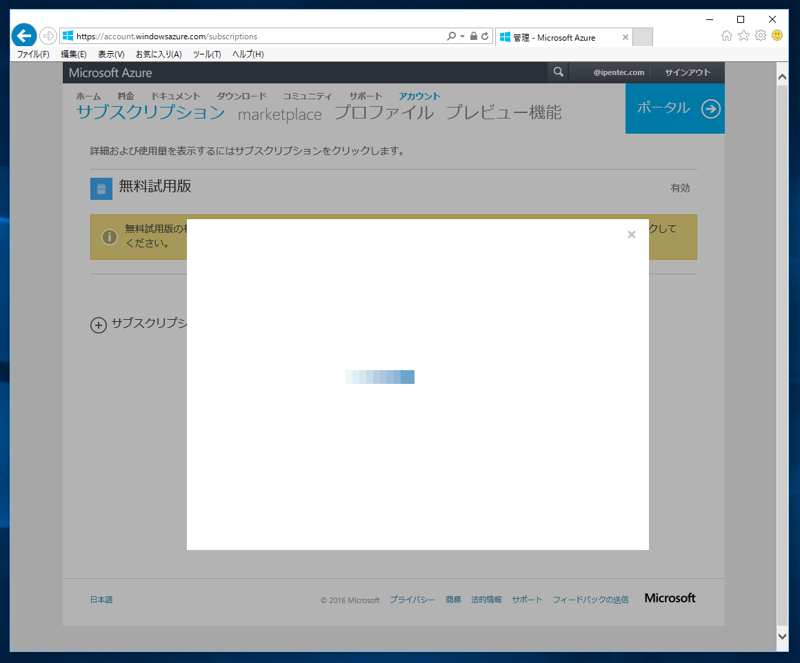800x663 pixels.
Task: Go to the サポート top navigation link
Action: click(x=365, y=96)
